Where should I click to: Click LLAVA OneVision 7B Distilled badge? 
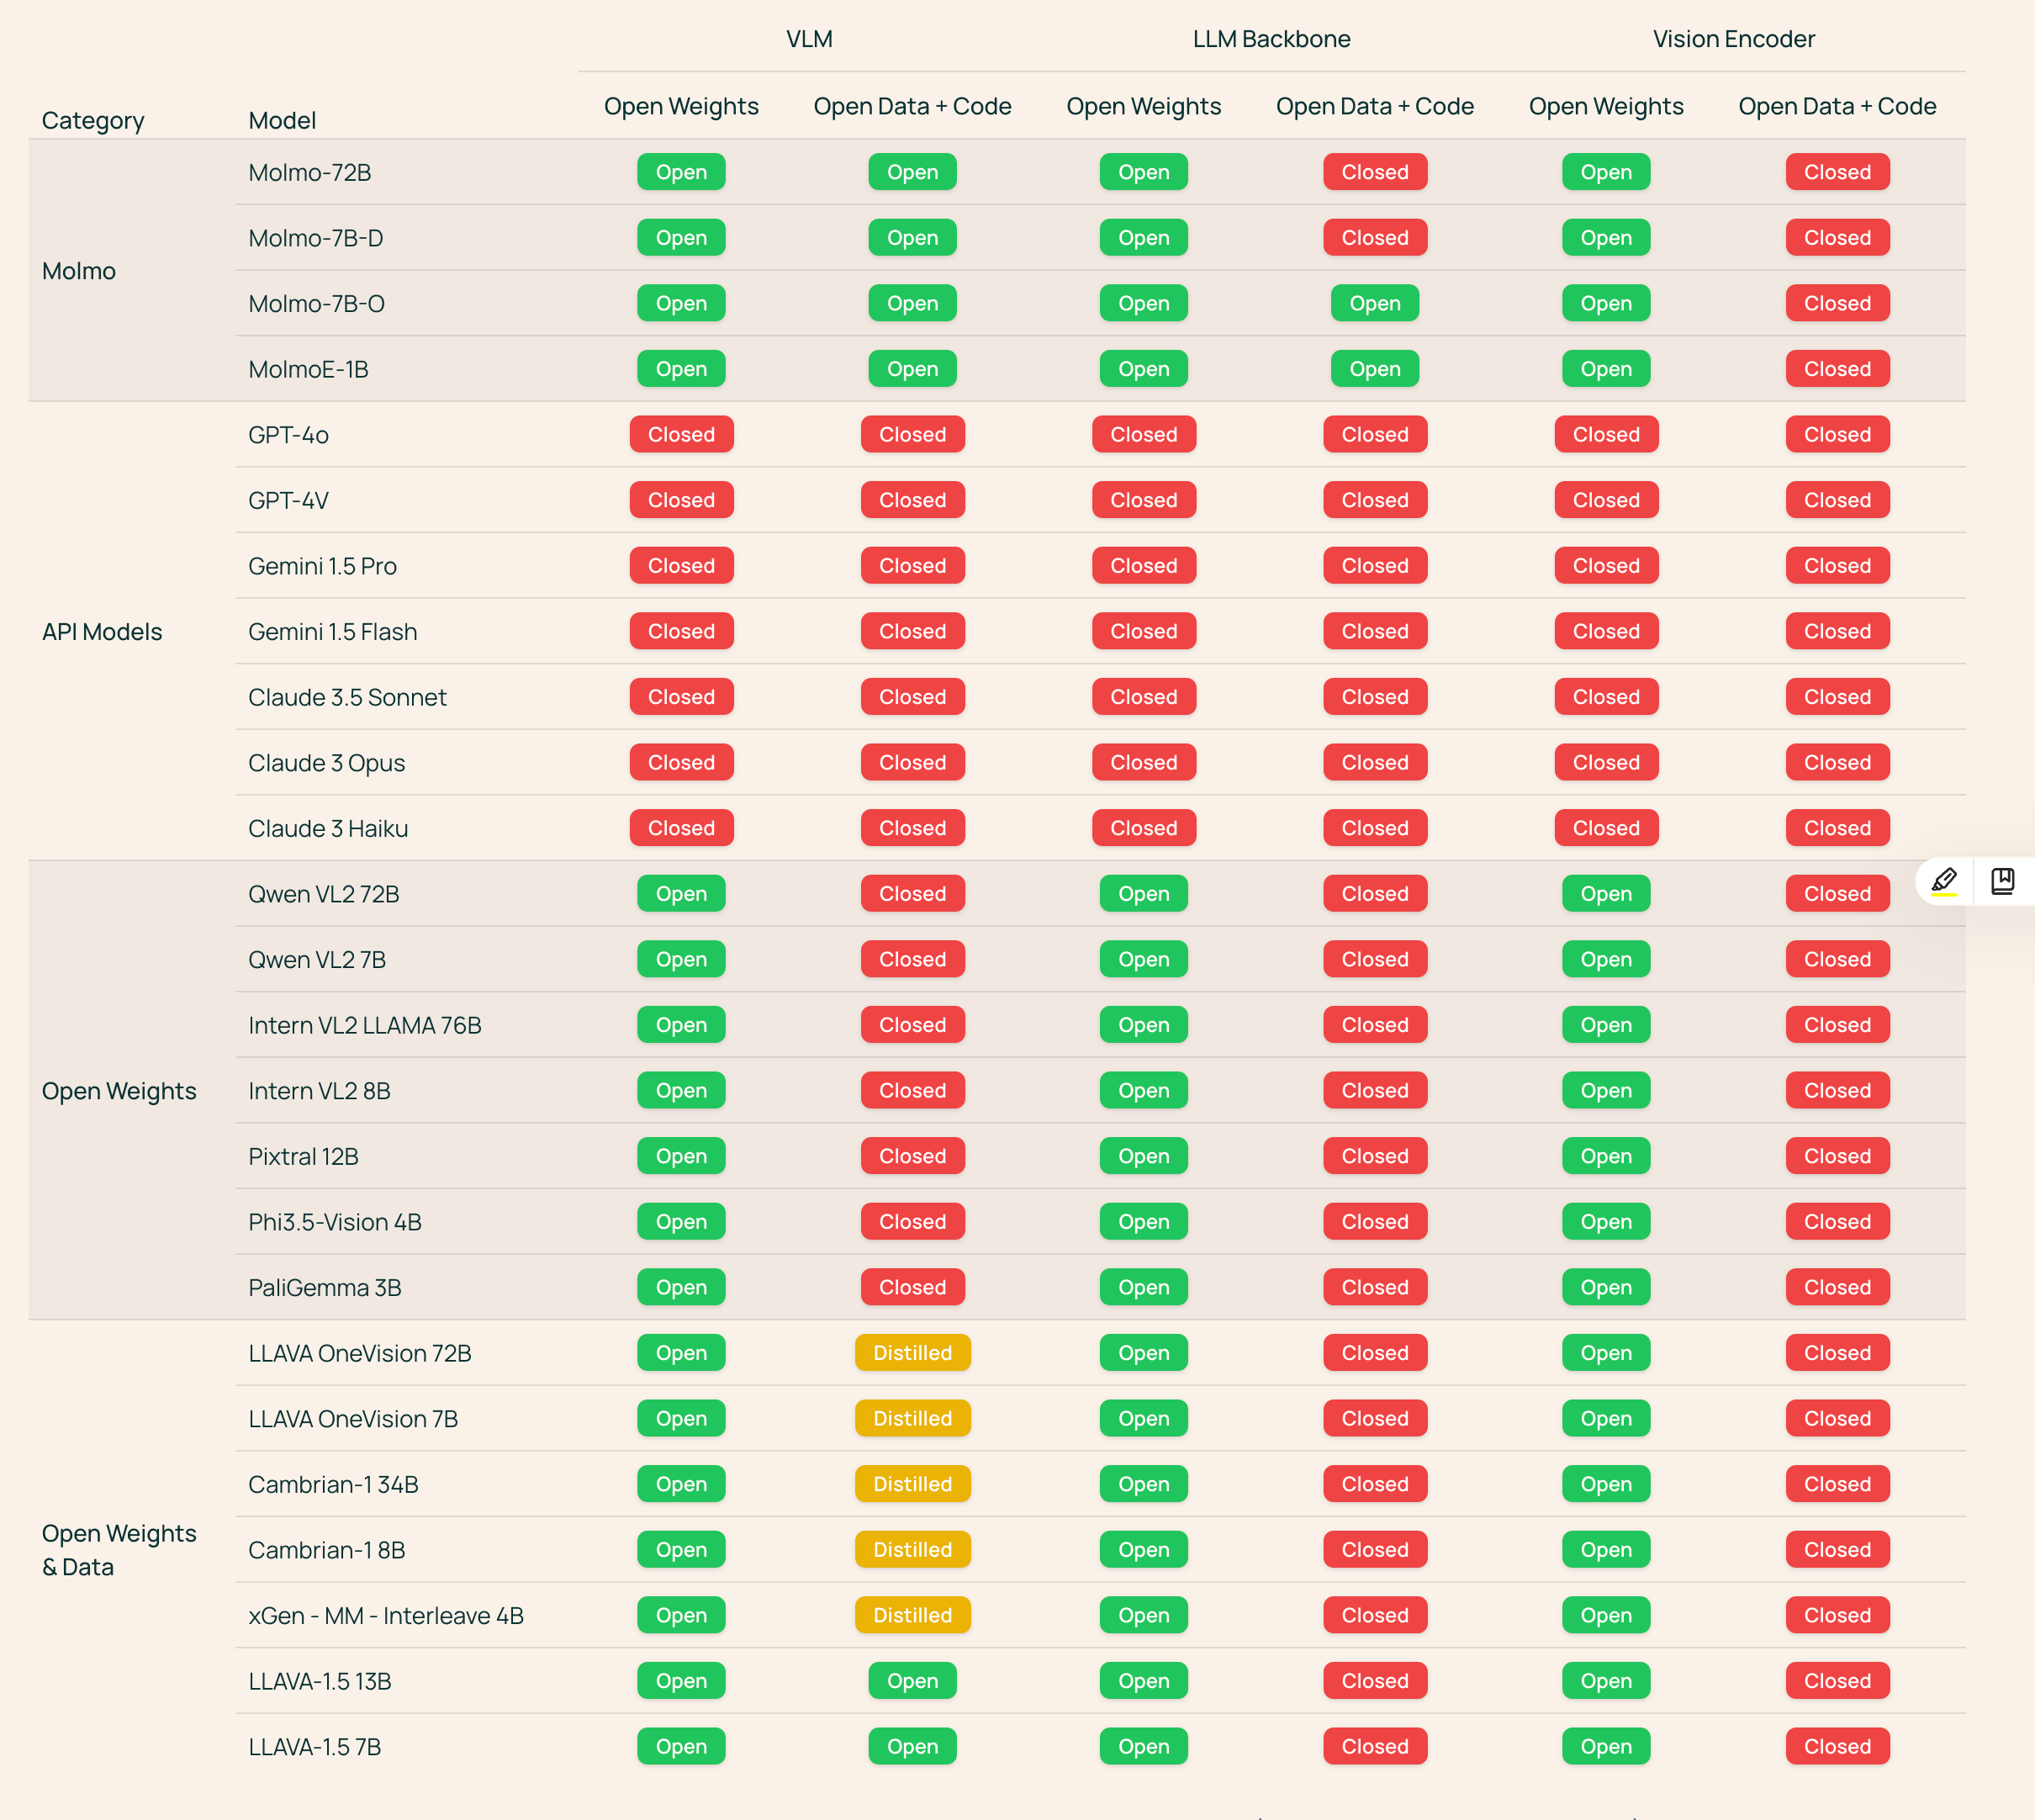tap(912, 1419)
